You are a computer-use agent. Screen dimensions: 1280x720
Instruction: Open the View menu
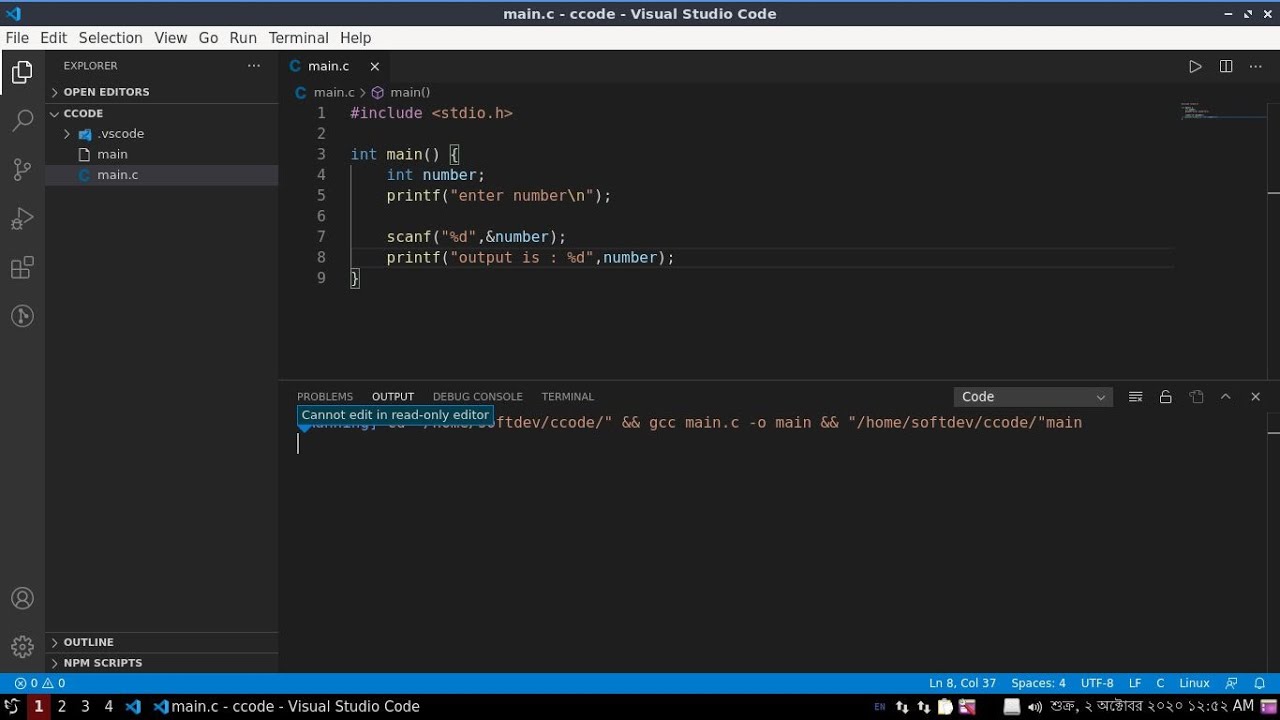170,38
